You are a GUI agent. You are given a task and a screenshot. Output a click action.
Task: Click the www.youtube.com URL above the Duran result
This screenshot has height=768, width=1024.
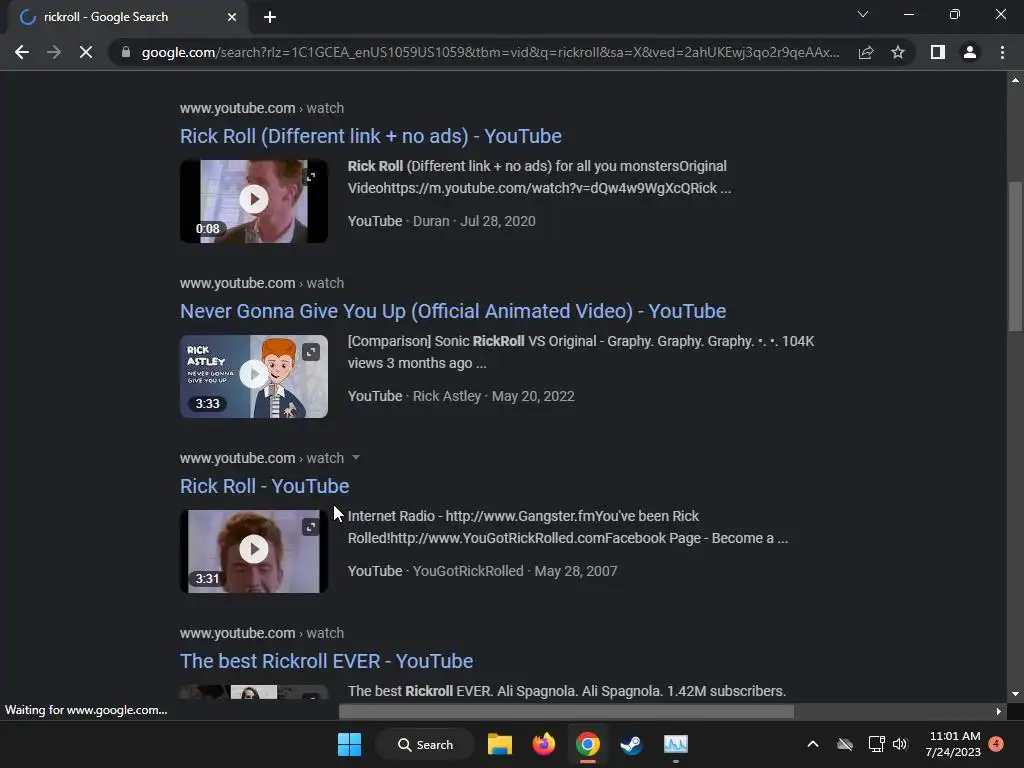coord(262,108)
